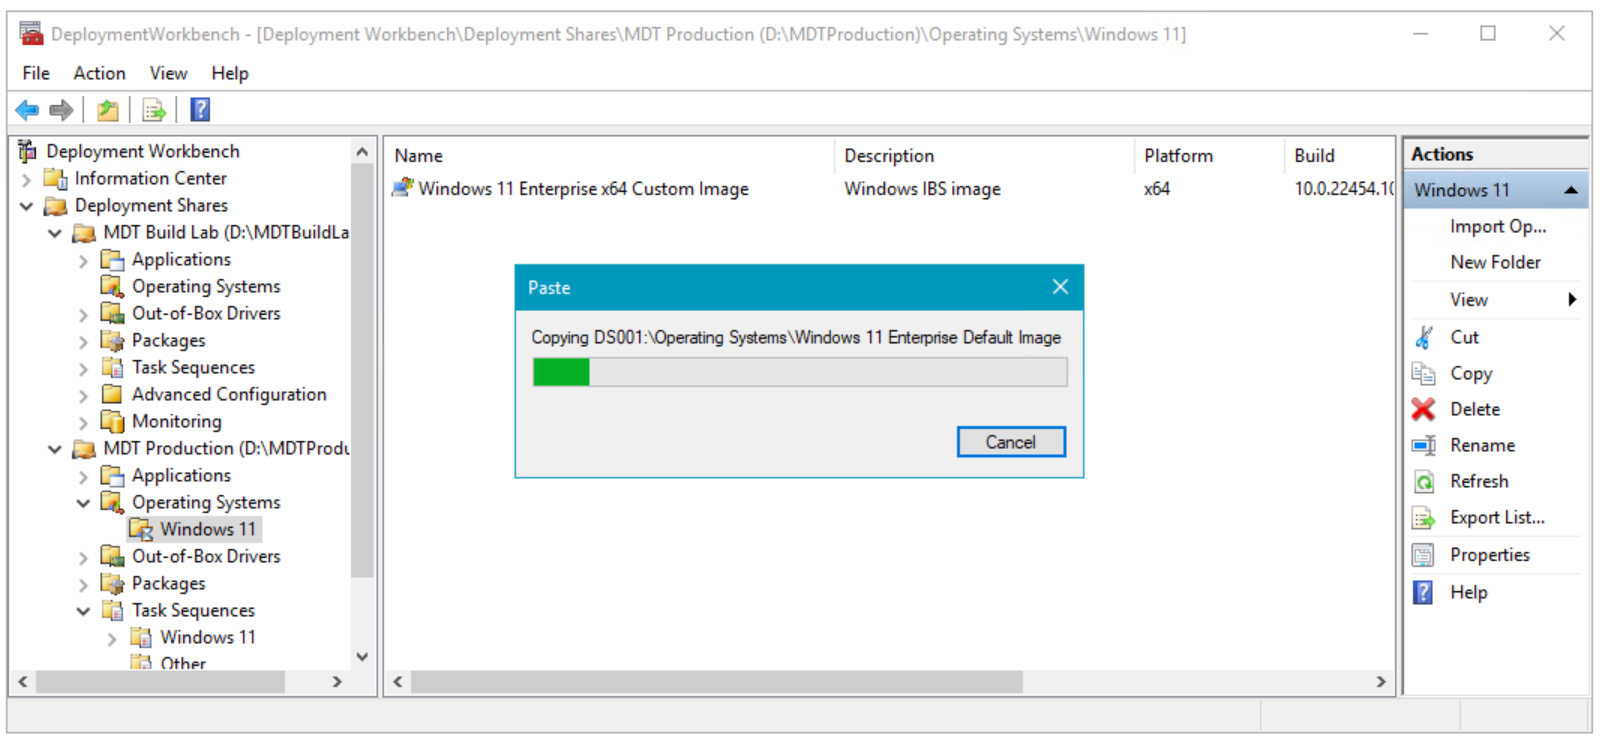Image resolution: width=1600 pixels, height=742 pixels.
Task: Click the Export List toolbar icon
Action: click(x=154, y=110)
